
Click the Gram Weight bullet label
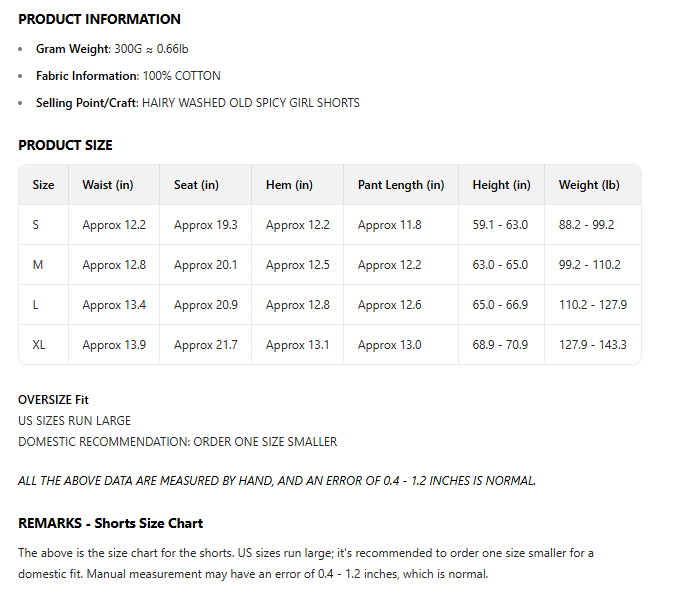[x=72, y=48]
